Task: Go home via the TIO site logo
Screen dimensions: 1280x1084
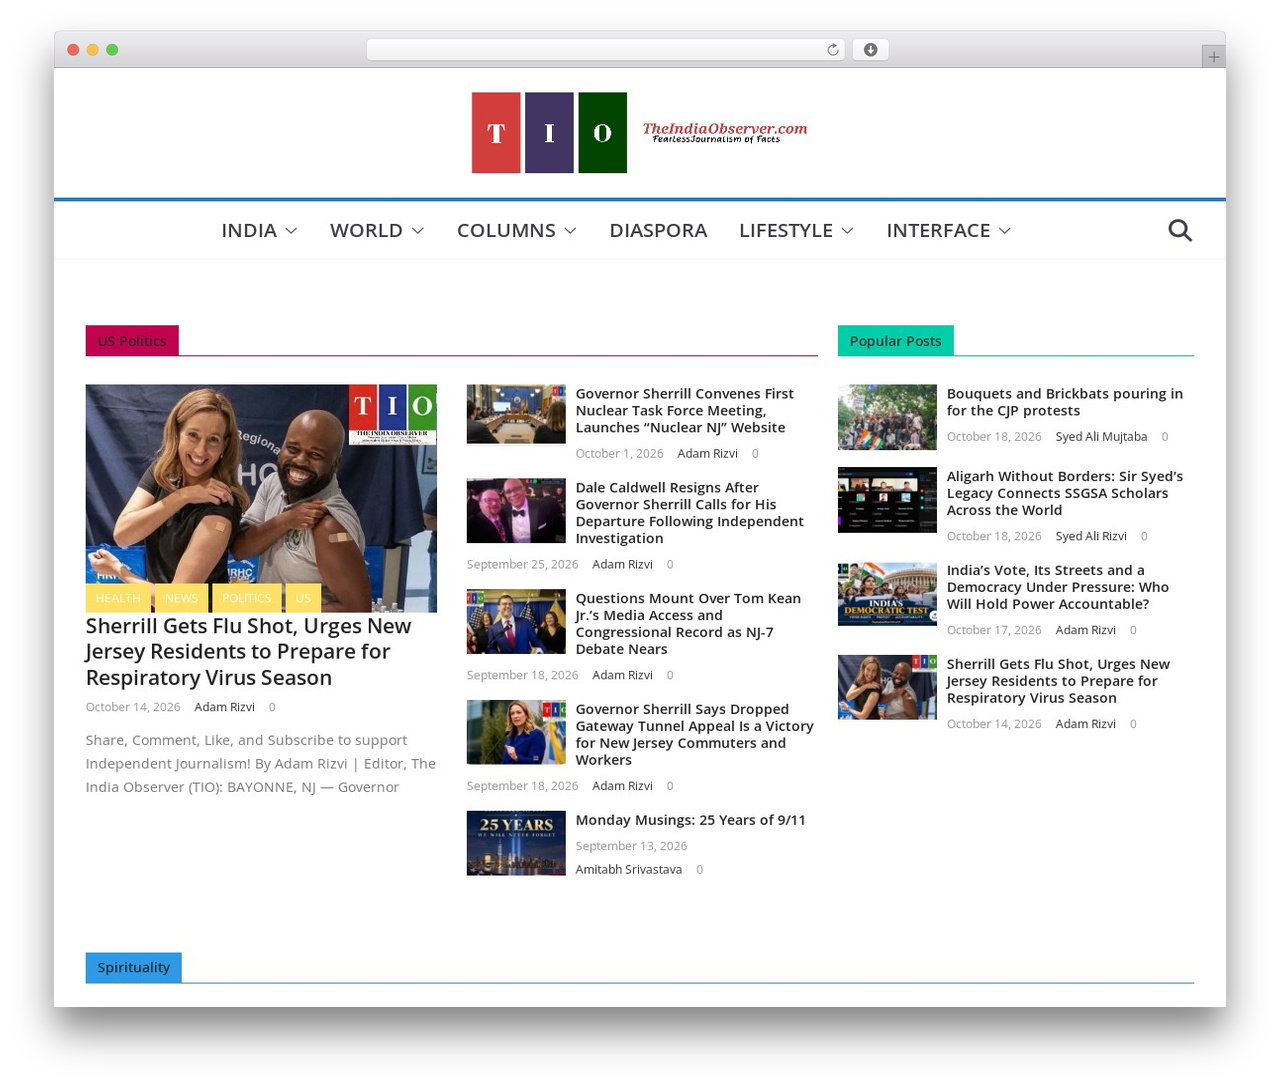Action: (640, 132)
